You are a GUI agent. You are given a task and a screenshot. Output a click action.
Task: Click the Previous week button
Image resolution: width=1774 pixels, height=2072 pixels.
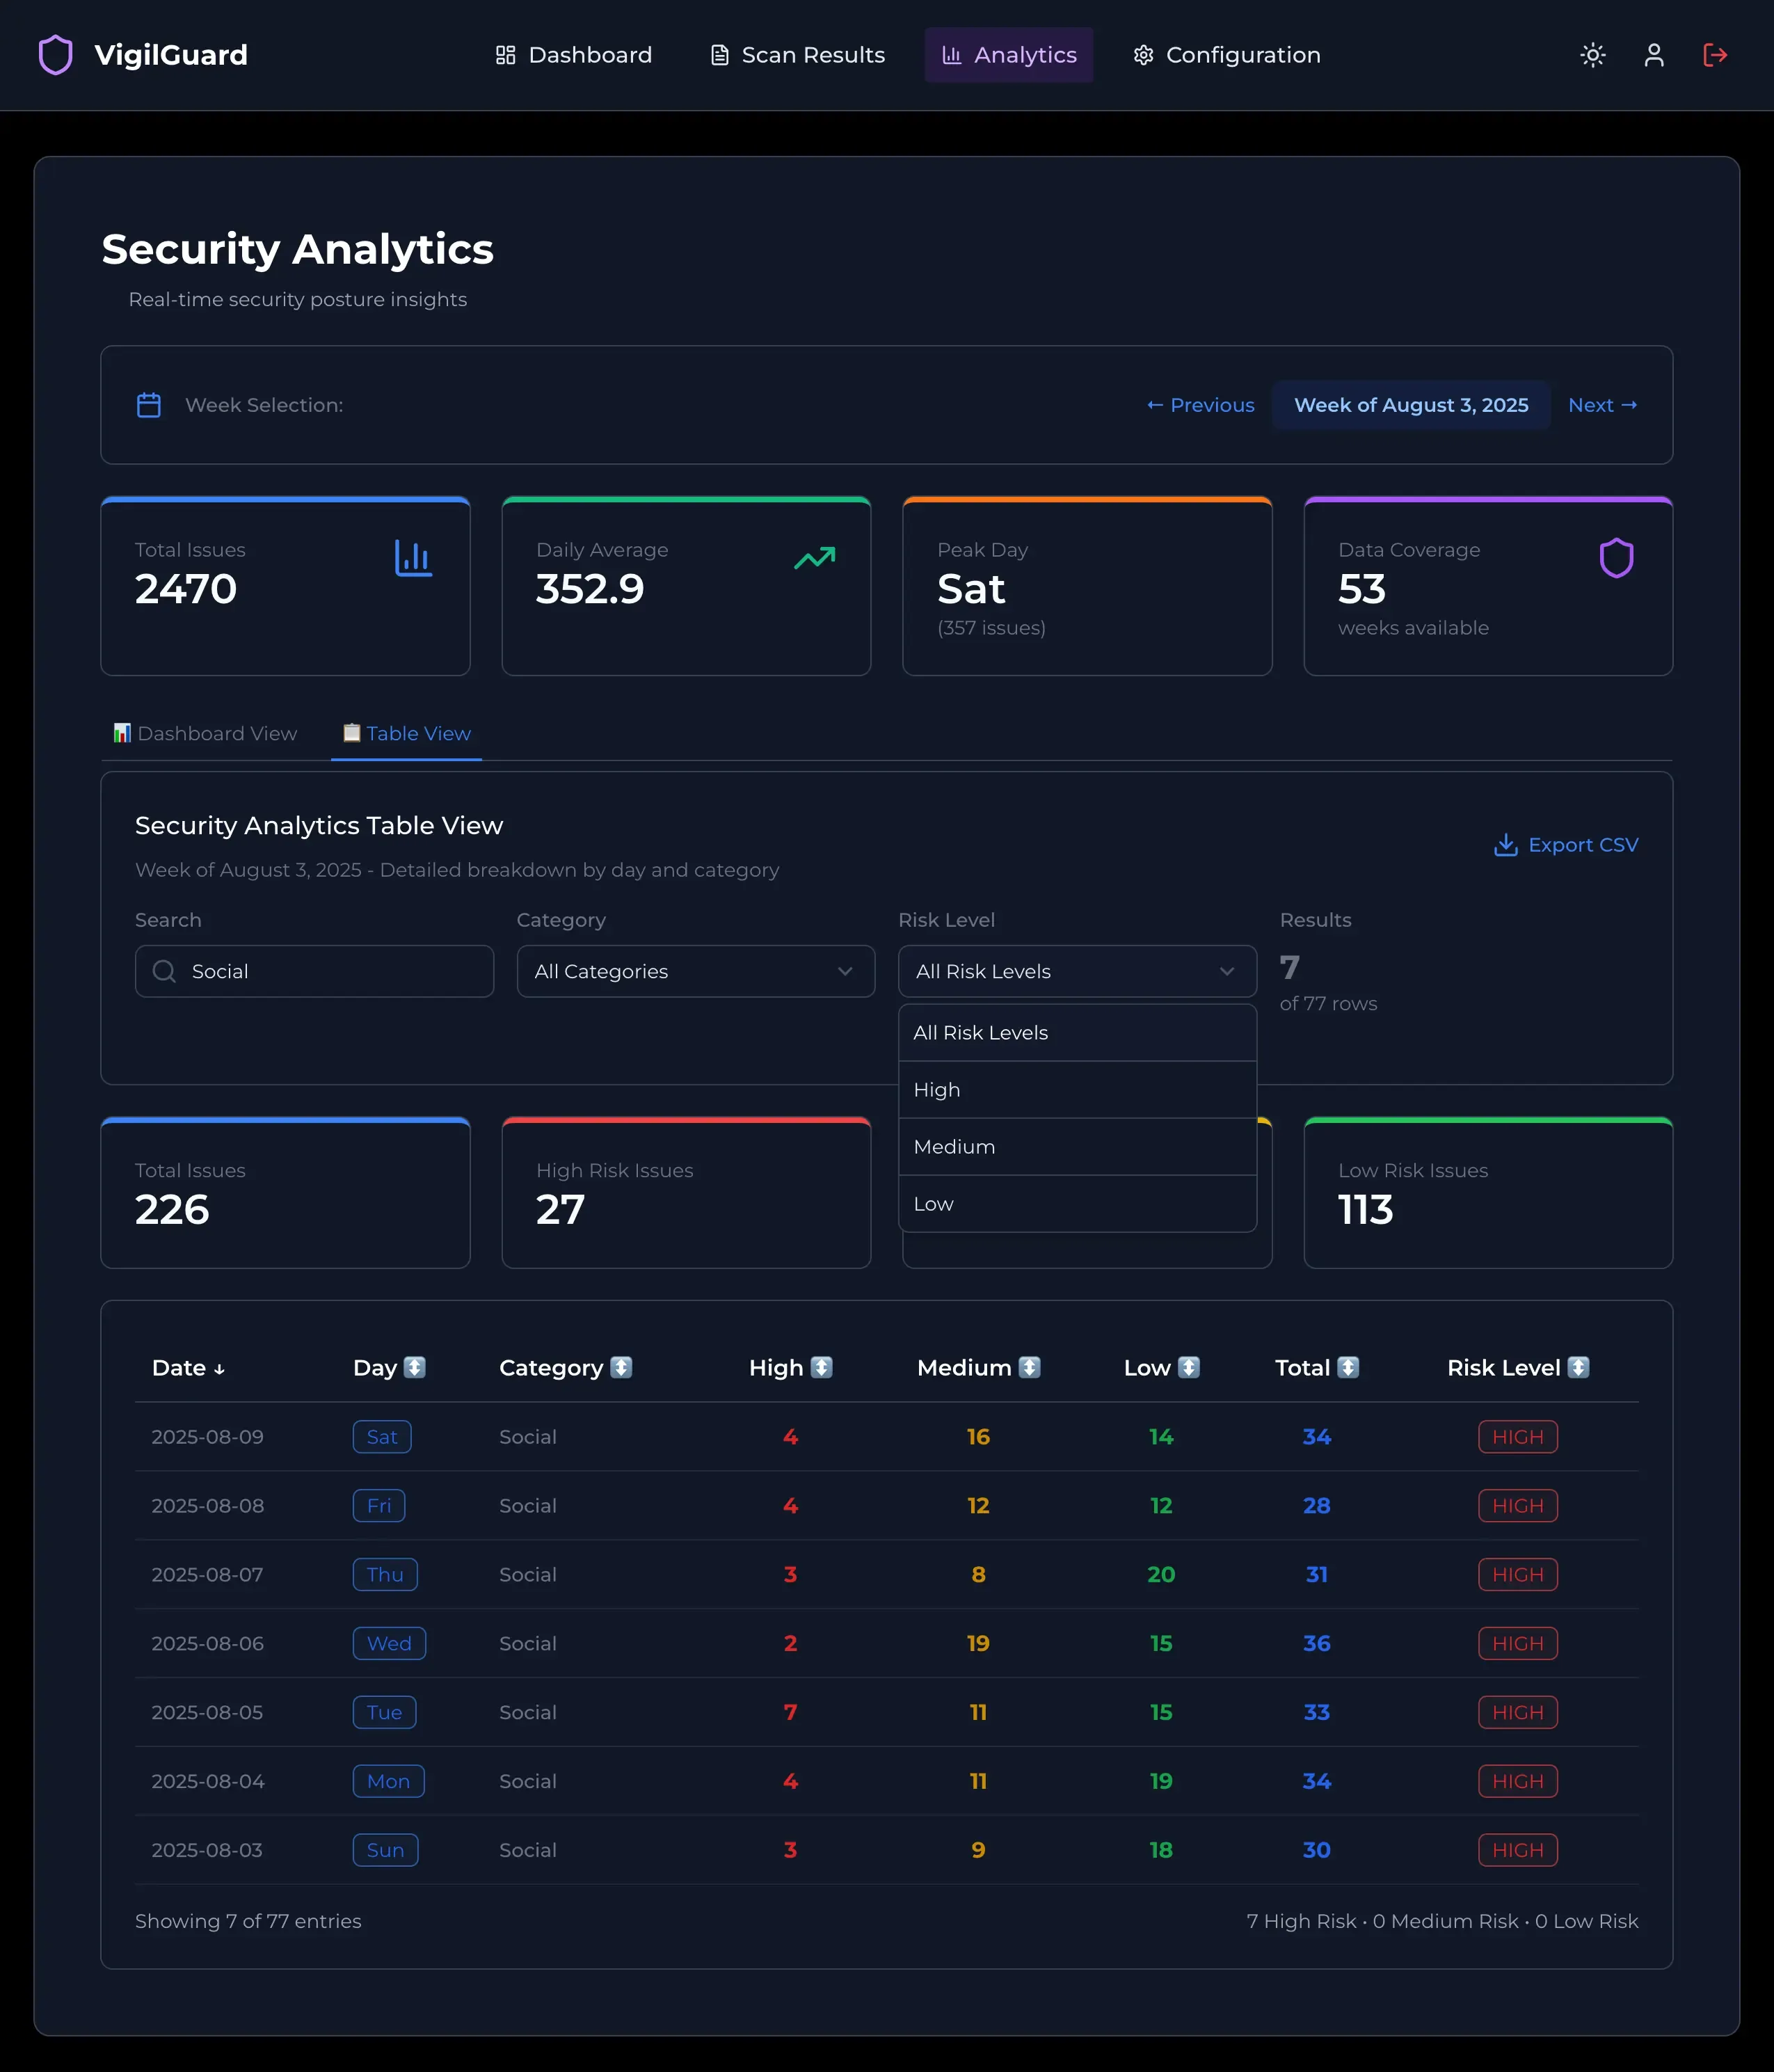pyautogui.click(x=1199, y=405)
